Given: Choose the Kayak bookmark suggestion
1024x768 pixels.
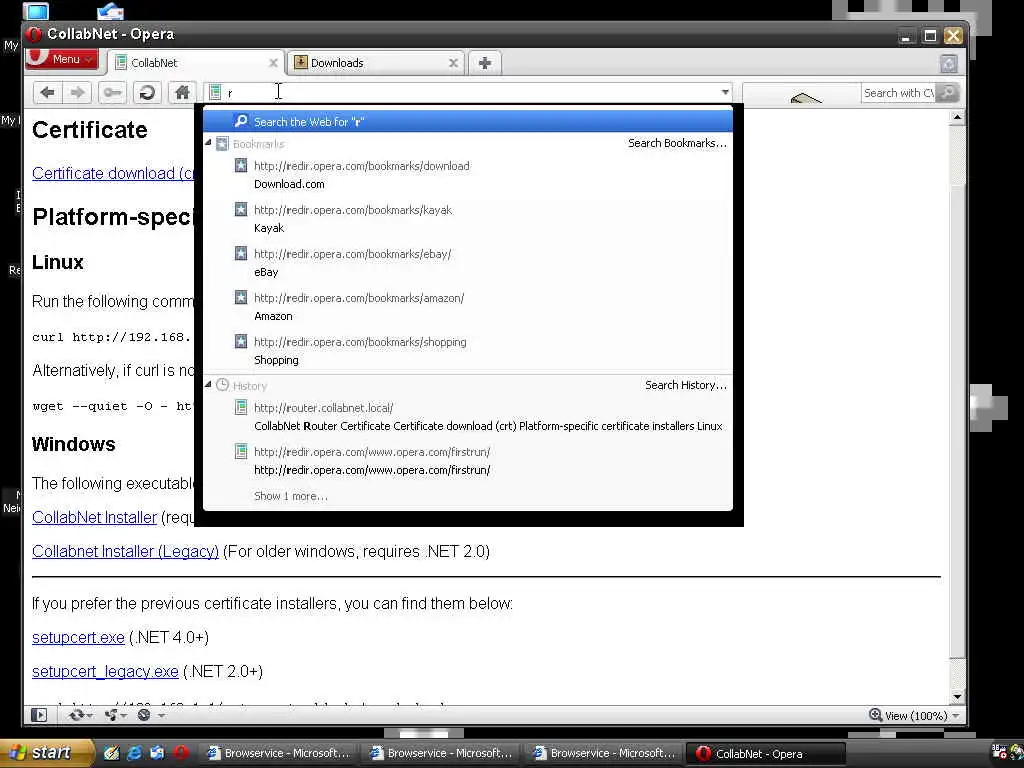Looking at the screenshot, I should tap(468, 219).
